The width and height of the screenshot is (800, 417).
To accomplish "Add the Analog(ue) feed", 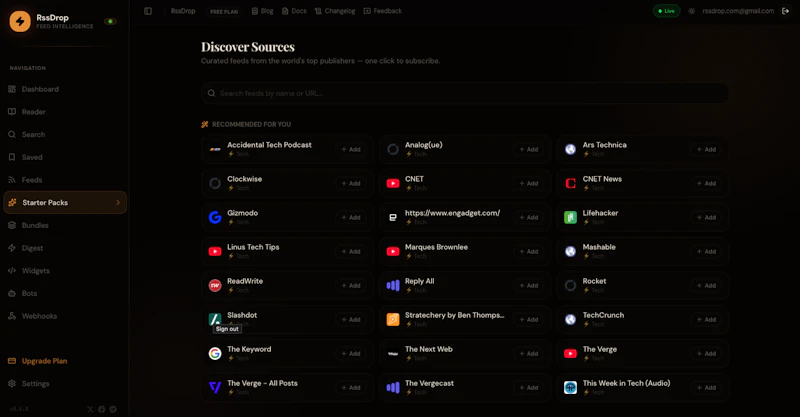I will [x=529, y=150].
